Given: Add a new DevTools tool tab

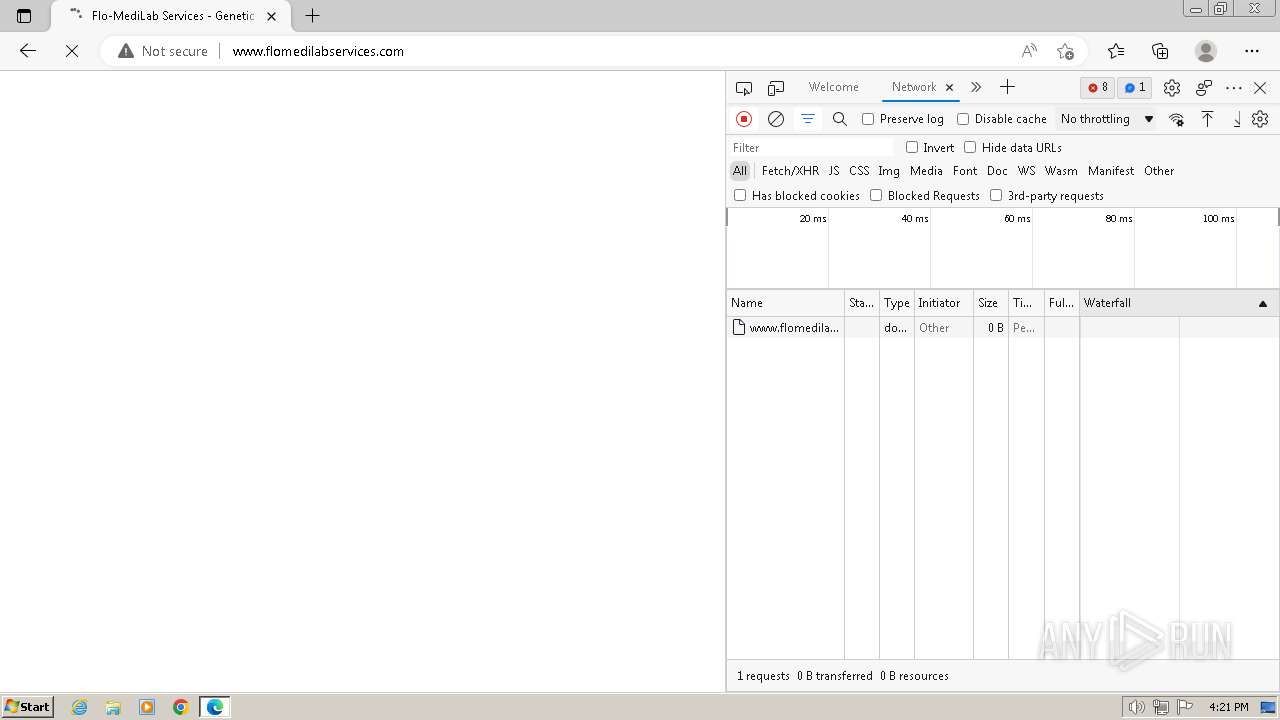Looking at the screenshot, I should pyautogui.click(x=1007, y=87).
